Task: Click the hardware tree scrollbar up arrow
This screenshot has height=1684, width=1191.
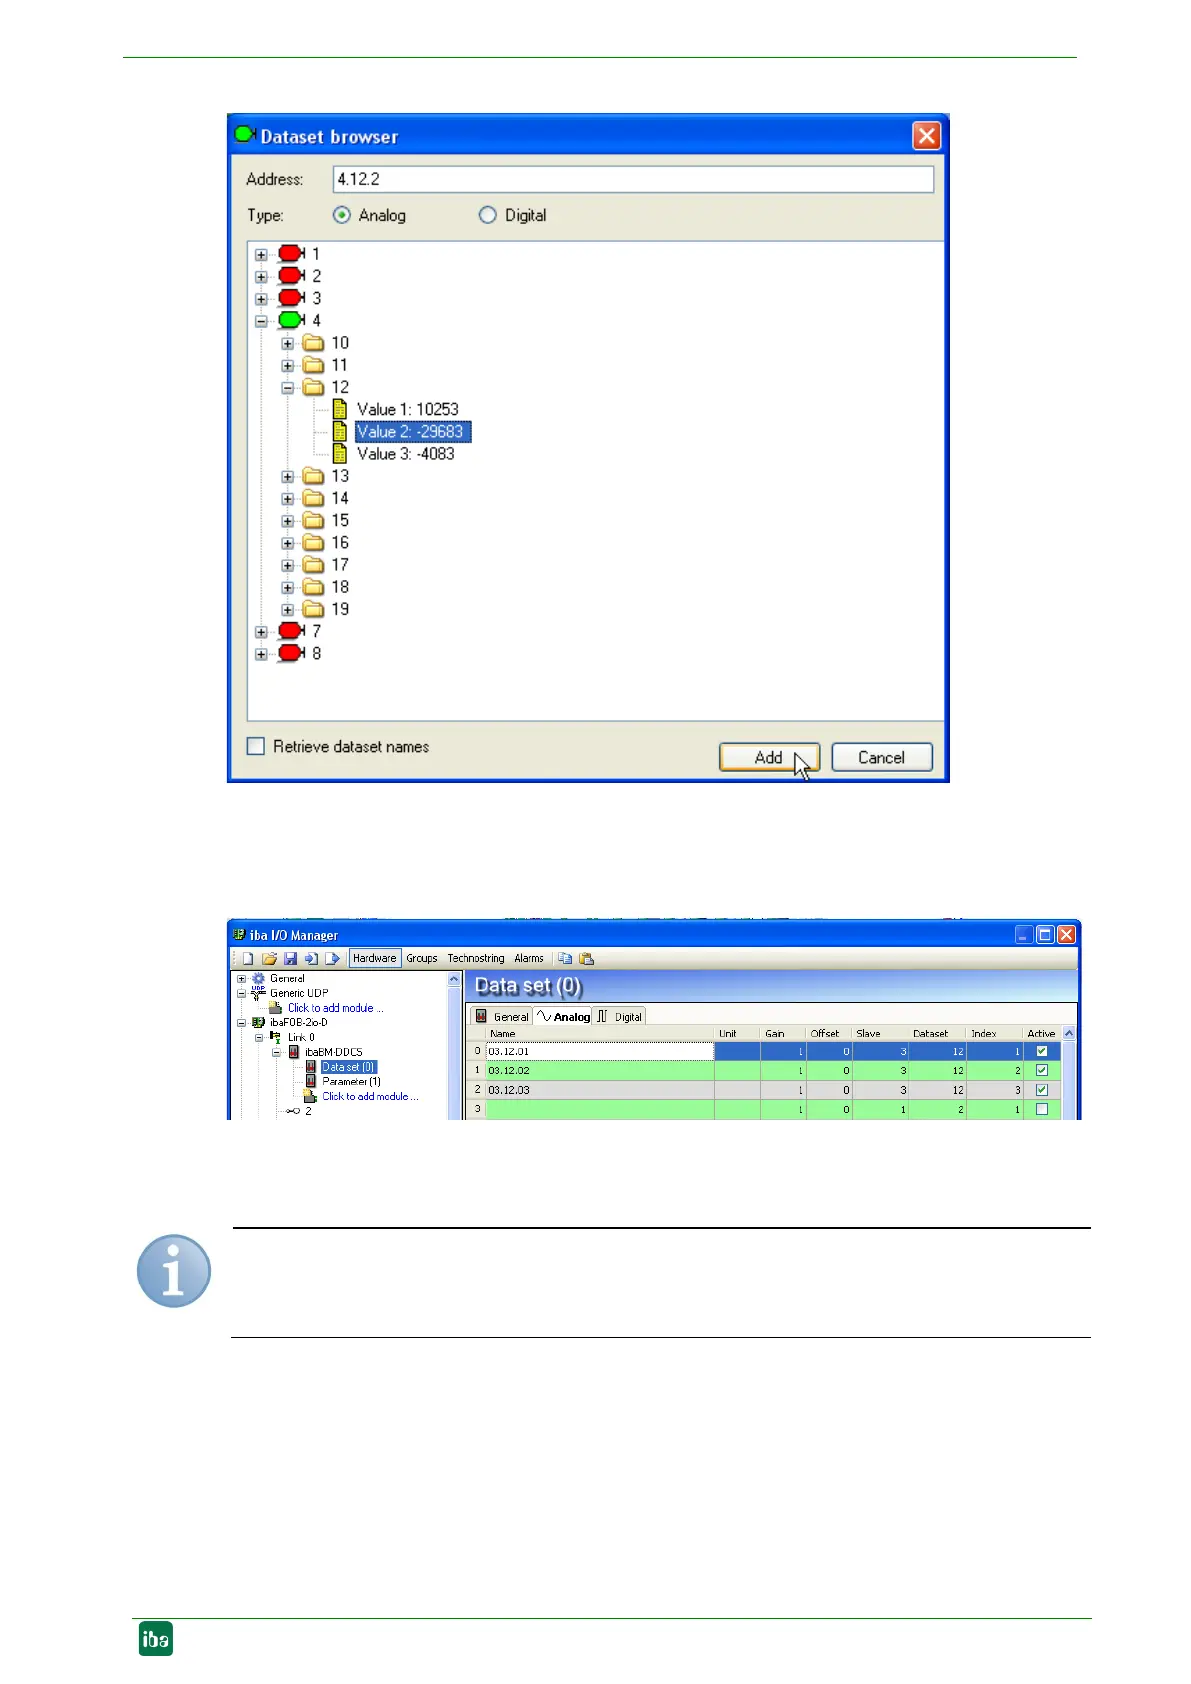Action: coord(454,980)
